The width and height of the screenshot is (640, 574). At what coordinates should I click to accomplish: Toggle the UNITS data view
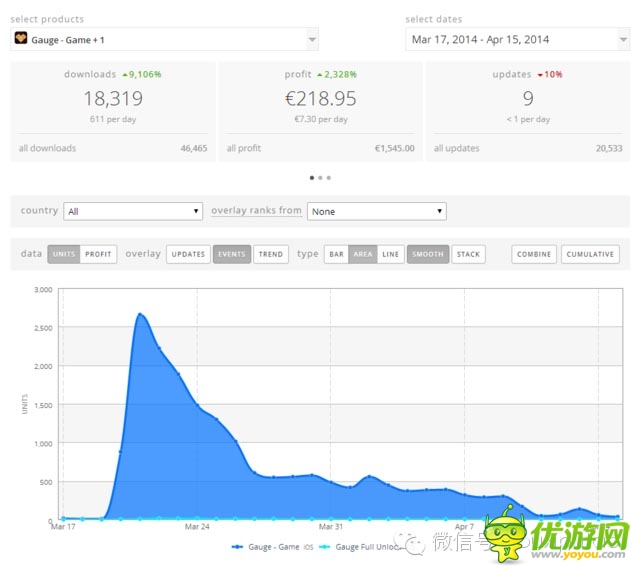(63, 254)
